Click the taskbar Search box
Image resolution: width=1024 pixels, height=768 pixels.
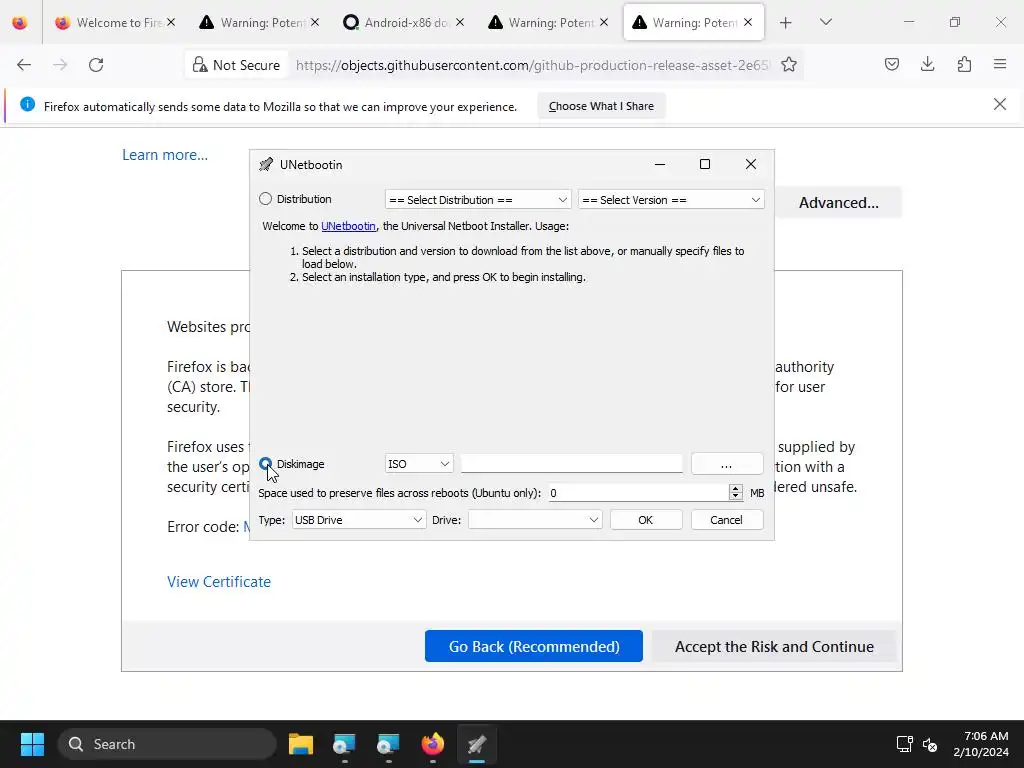pos(167,744)
